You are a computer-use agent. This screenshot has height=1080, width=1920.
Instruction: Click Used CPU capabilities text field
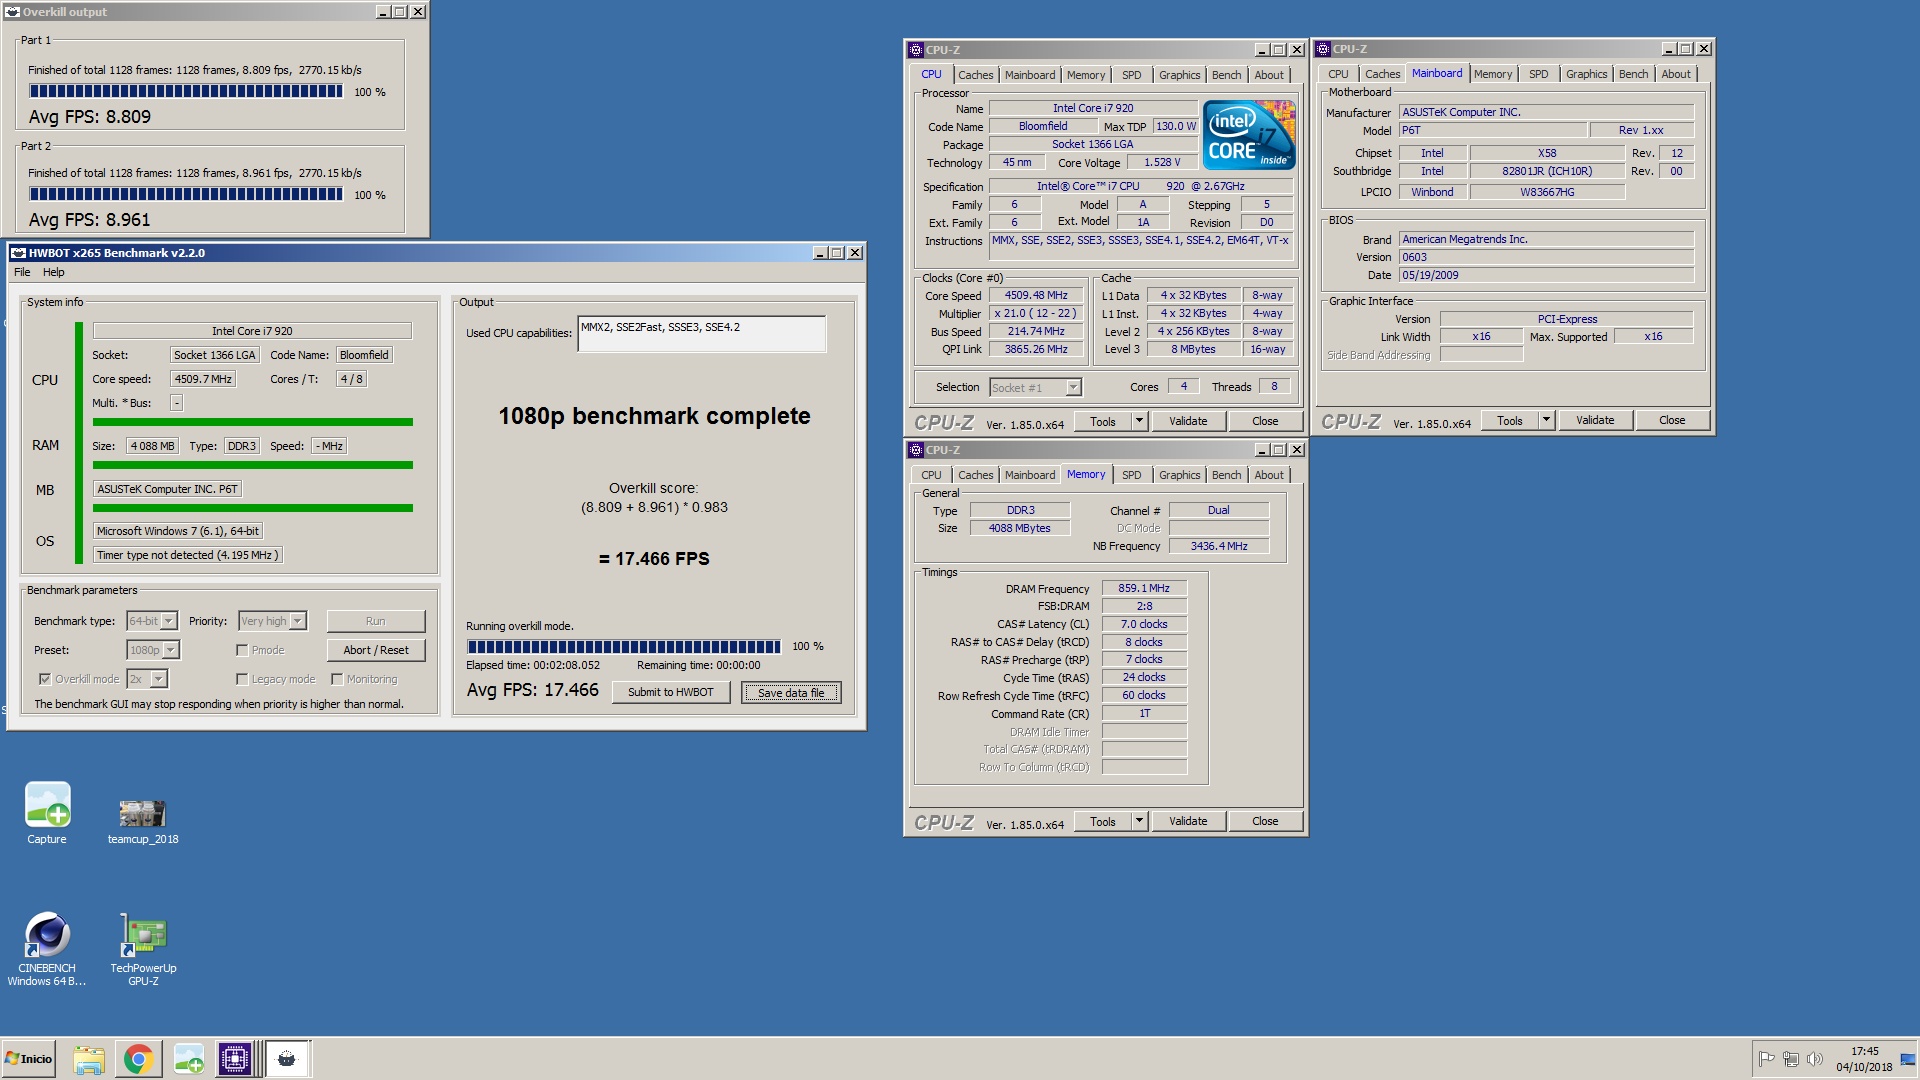click(701, 334)
